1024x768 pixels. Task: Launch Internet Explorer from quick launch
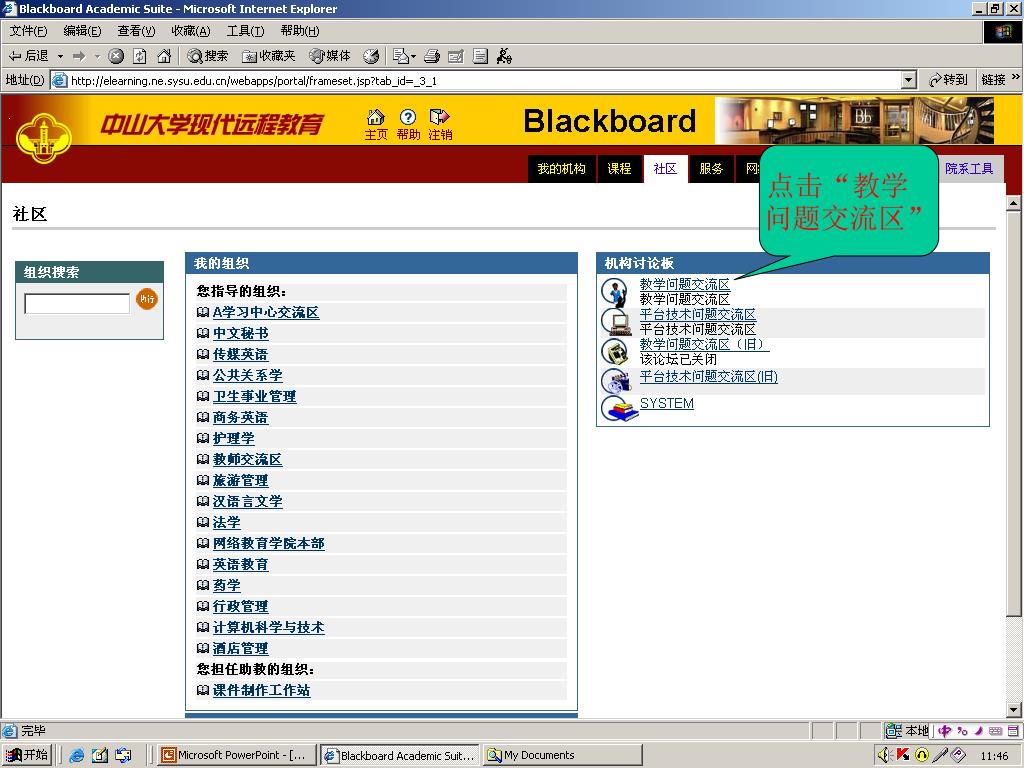(76, 756)
